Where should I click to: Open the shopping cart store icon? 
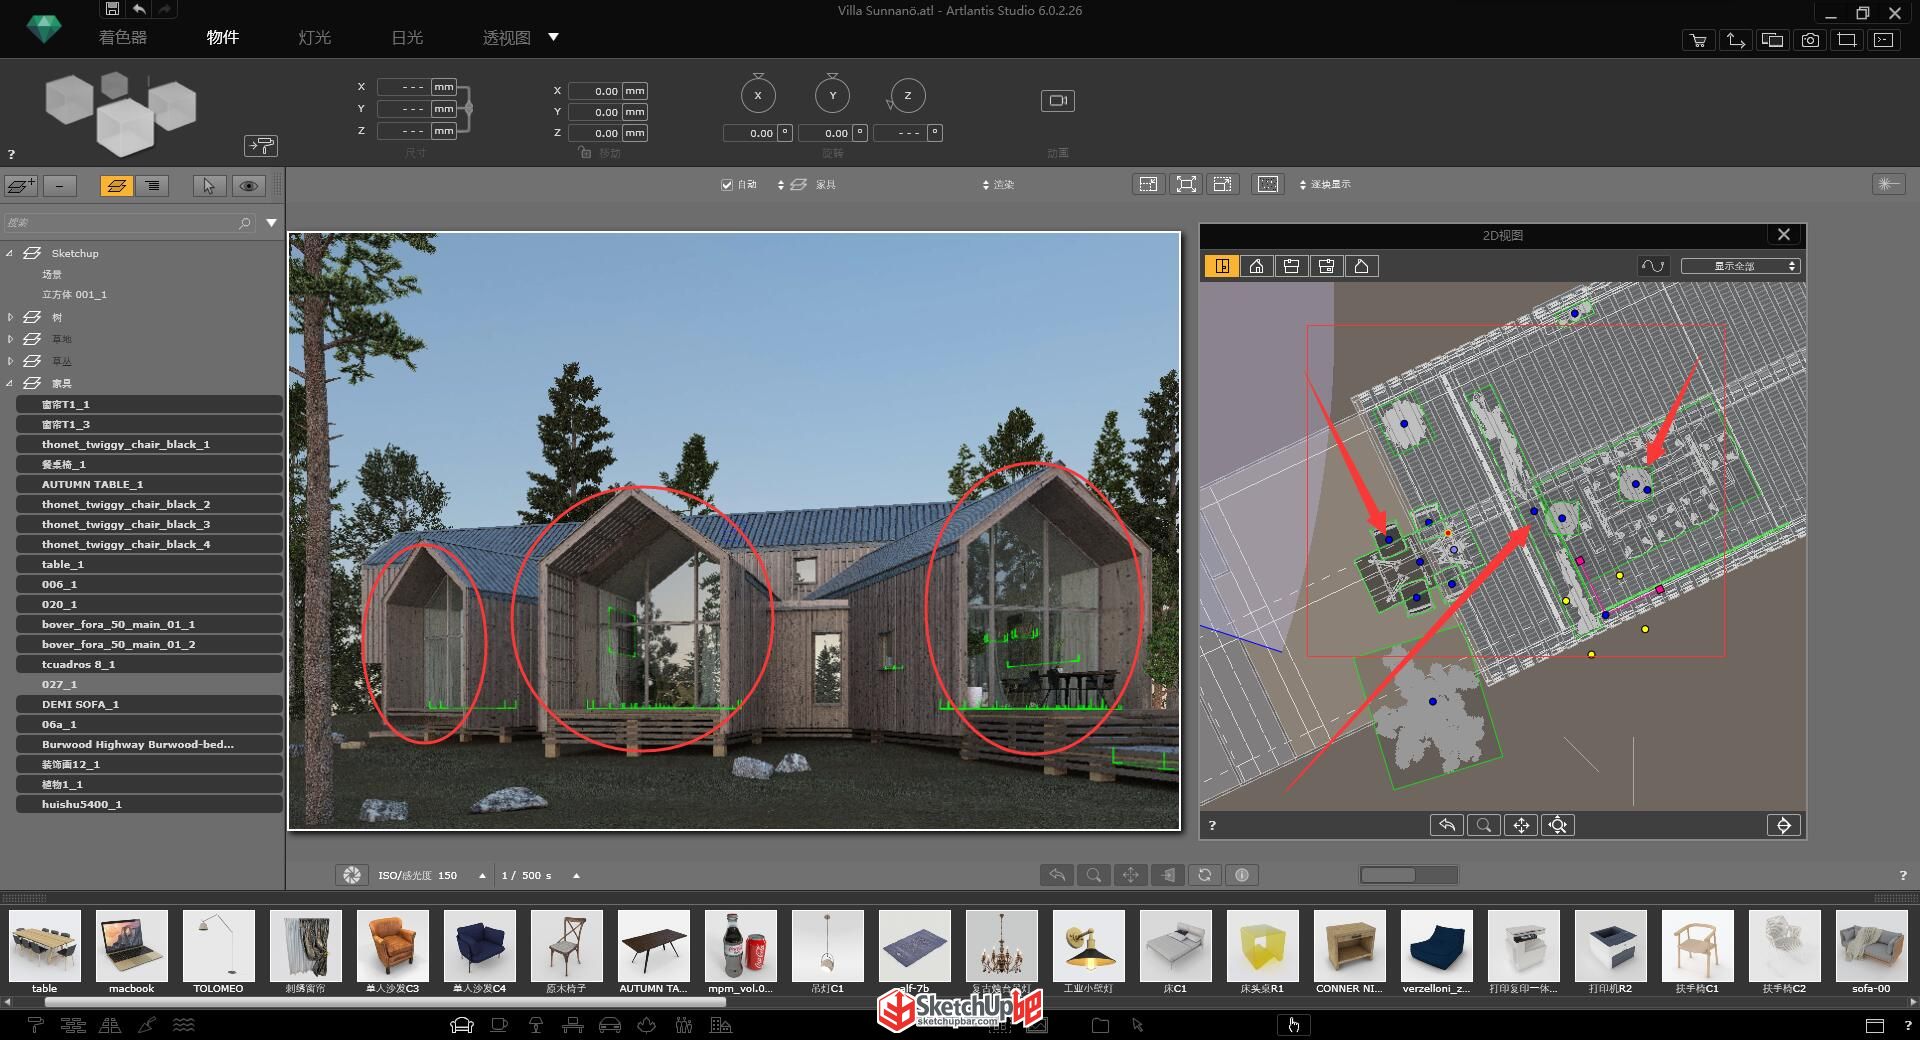[1698, 40]
